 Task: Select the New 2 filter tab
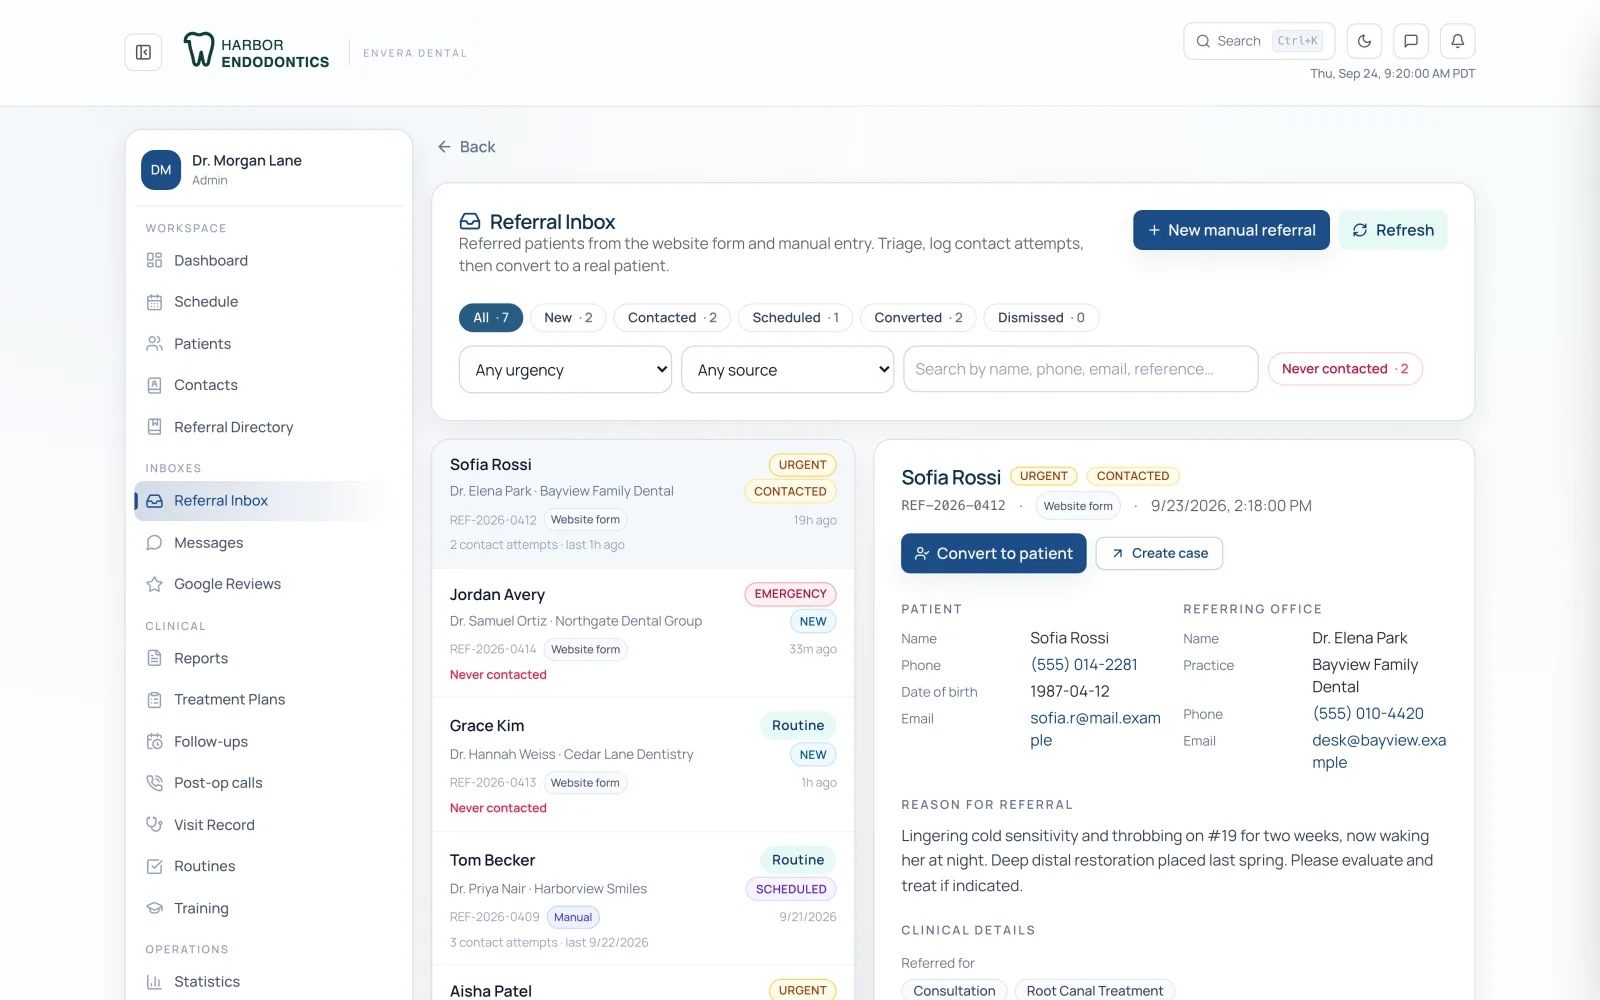568,318
